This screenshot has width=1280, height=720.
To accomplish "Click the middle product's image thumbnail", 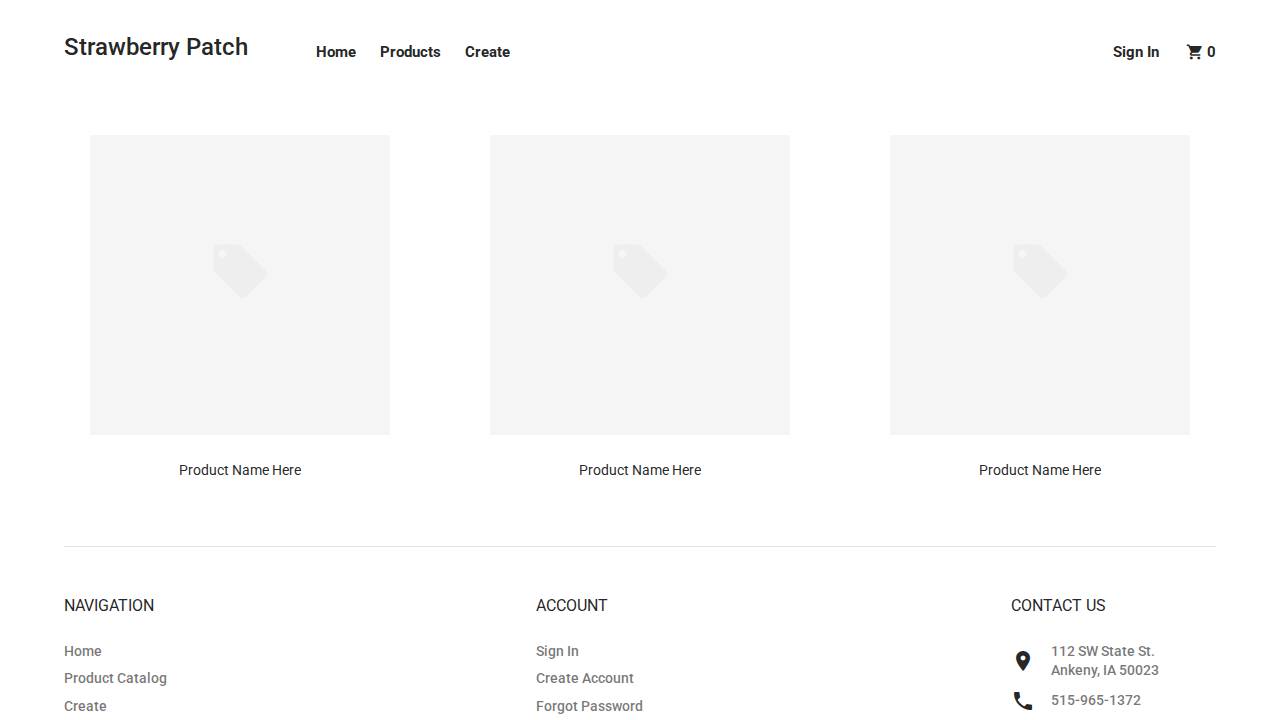I will coord(639,285).
